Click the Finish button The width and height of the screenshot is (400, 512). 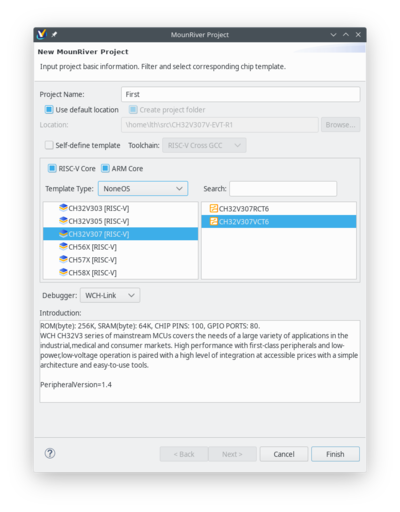335,454
